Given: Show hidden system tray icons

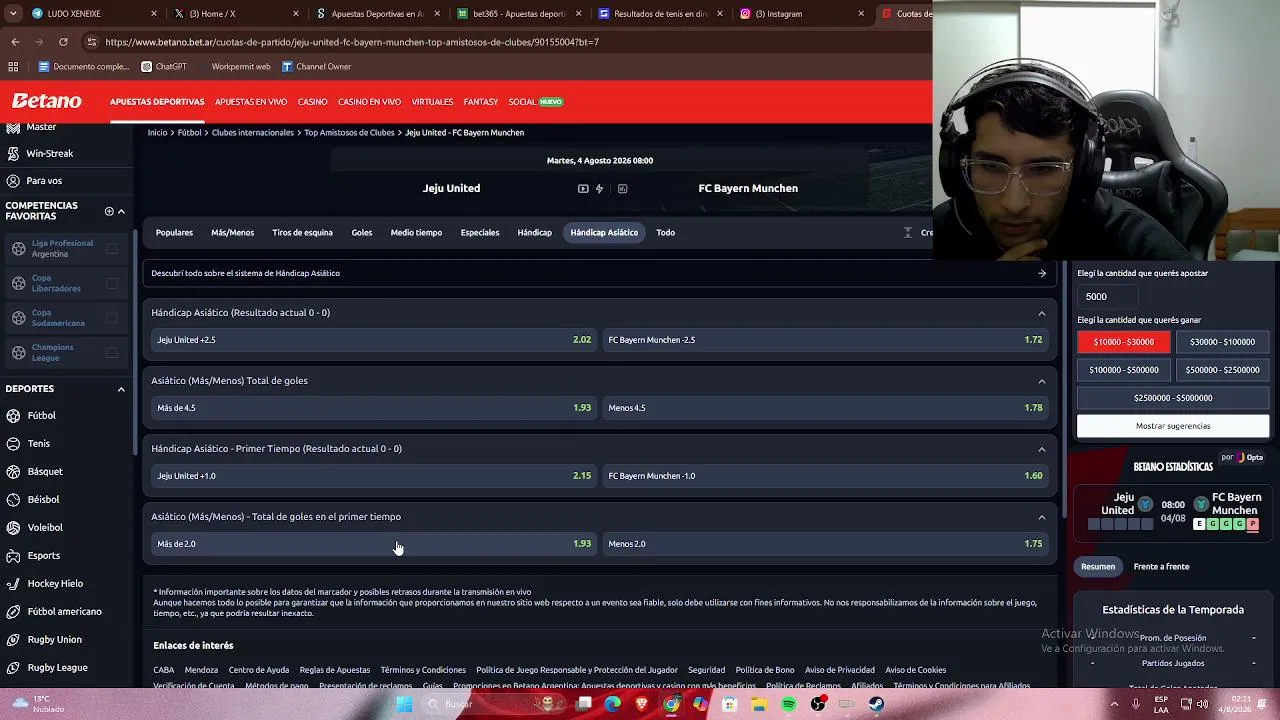Looking at the screenshot, I should coord(1114,704).
